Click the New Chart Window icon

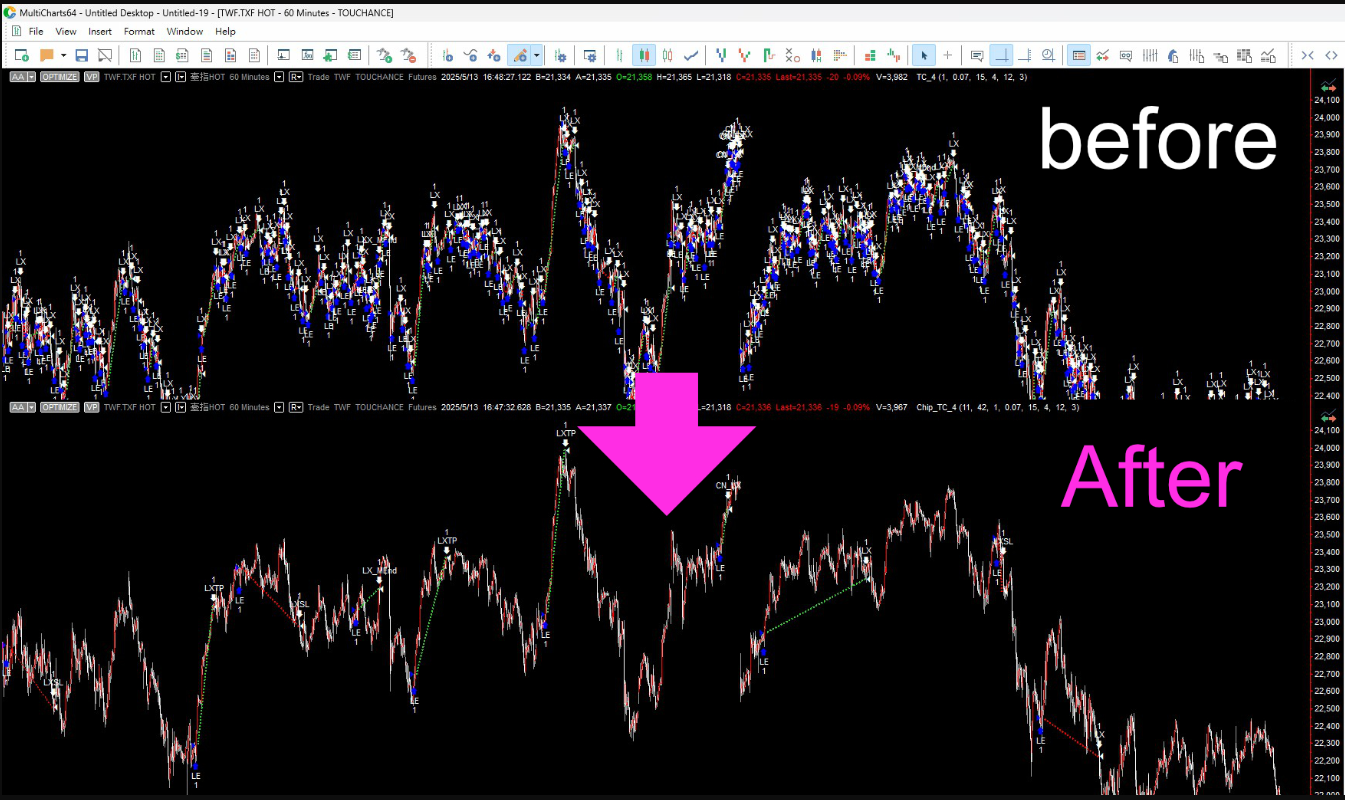[x=21, y=55]
